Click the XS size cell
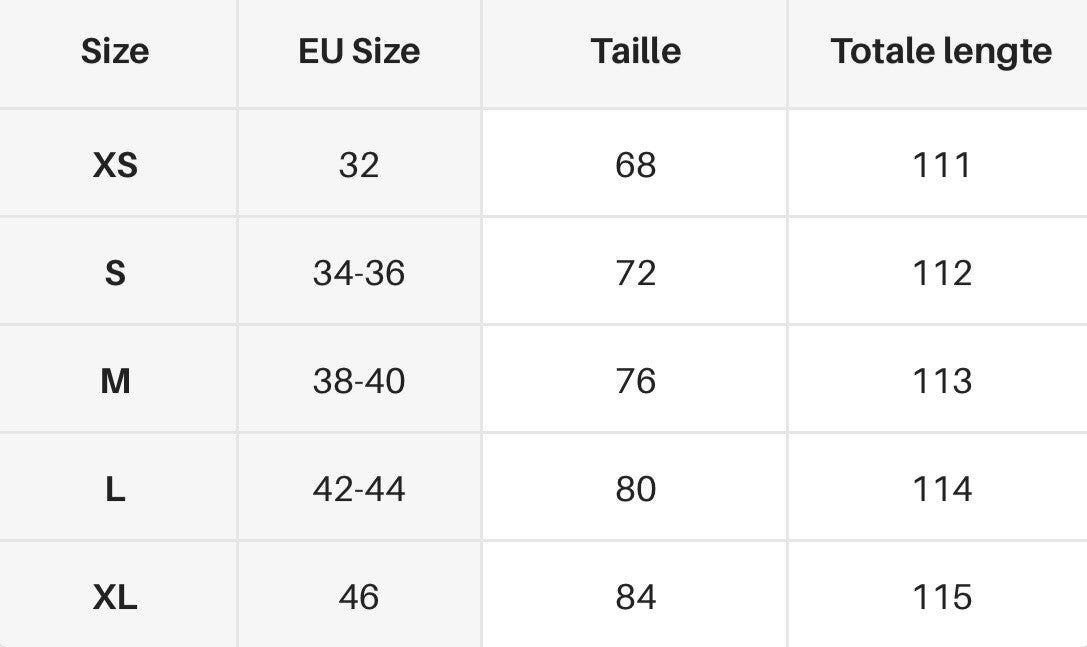The image size is (1087, 647). (115, 164)
